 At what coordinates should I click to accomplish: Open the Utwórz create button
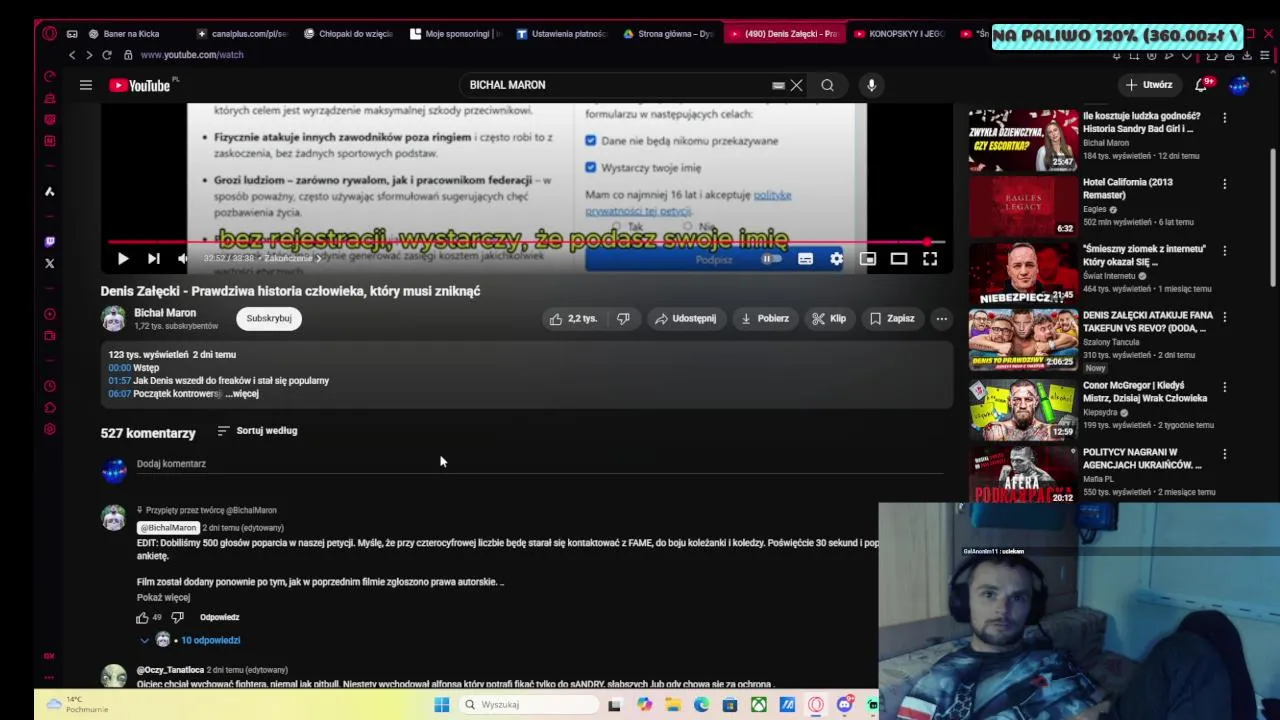pyautogui.click(x=1148, y=85)
